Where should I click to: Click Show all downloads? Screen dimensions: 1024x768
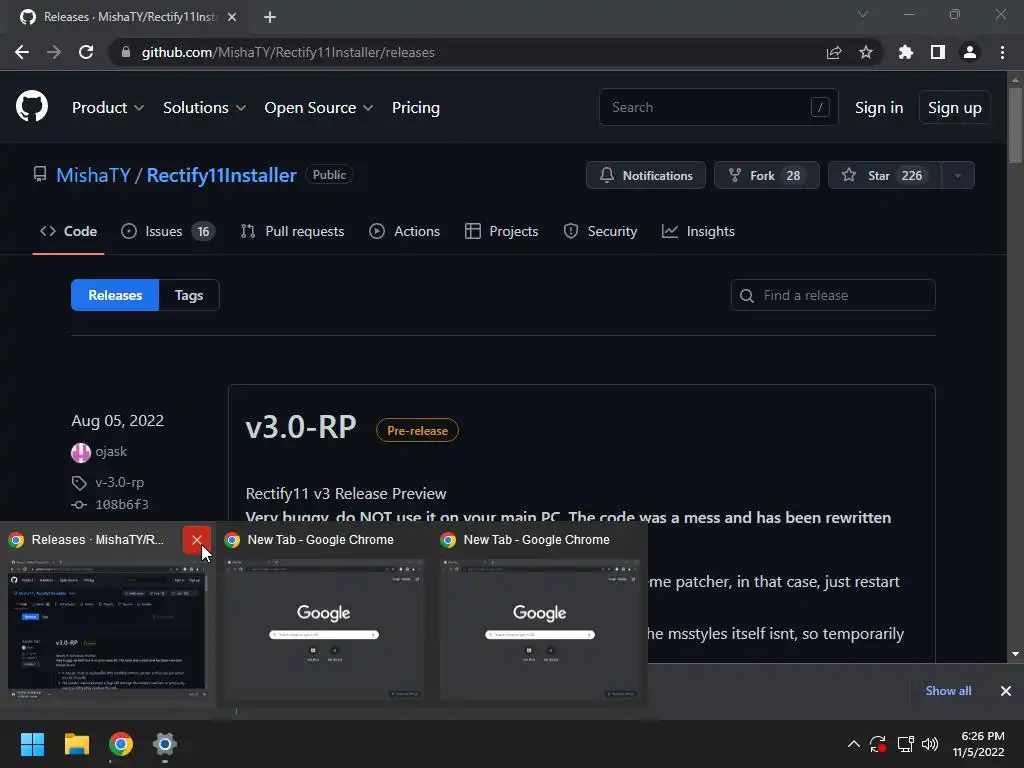[x=948, y=691]
